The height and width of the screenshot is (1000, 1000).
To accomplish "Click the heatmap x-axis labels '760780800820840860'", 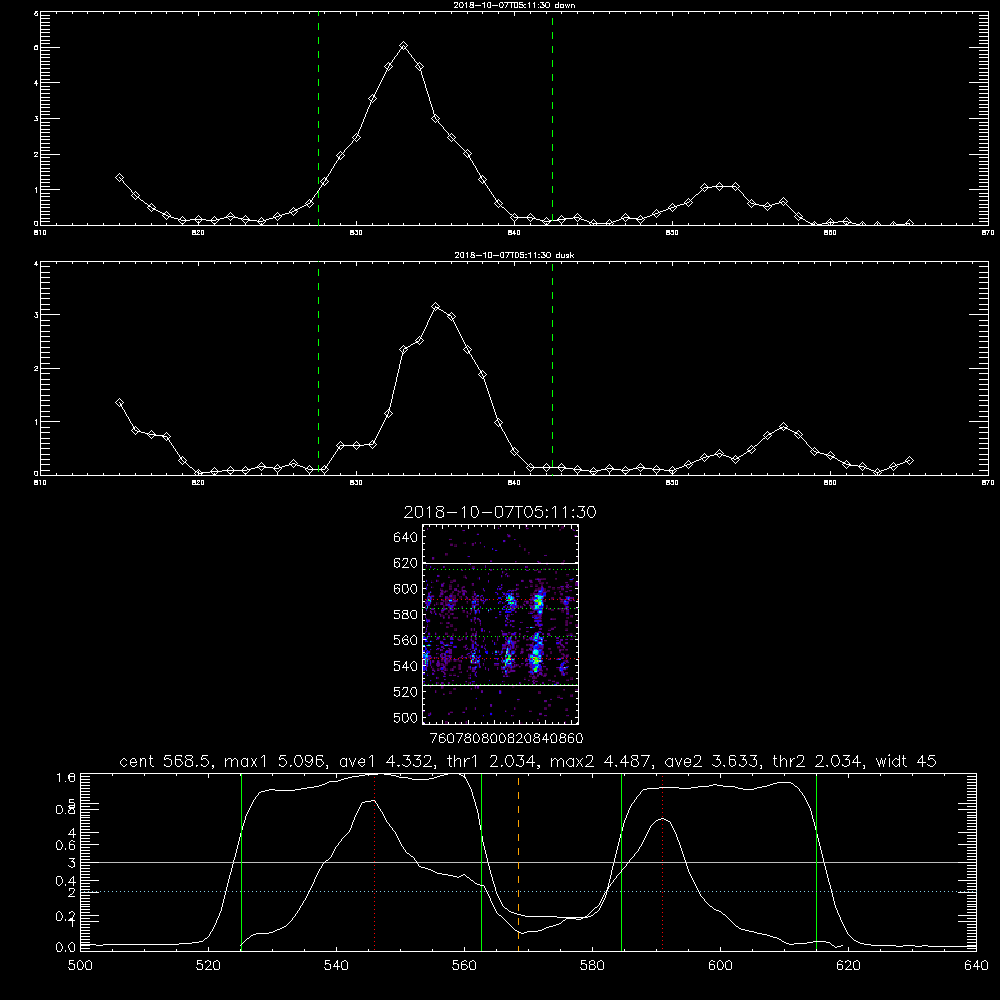I will [x=507, y=739].
